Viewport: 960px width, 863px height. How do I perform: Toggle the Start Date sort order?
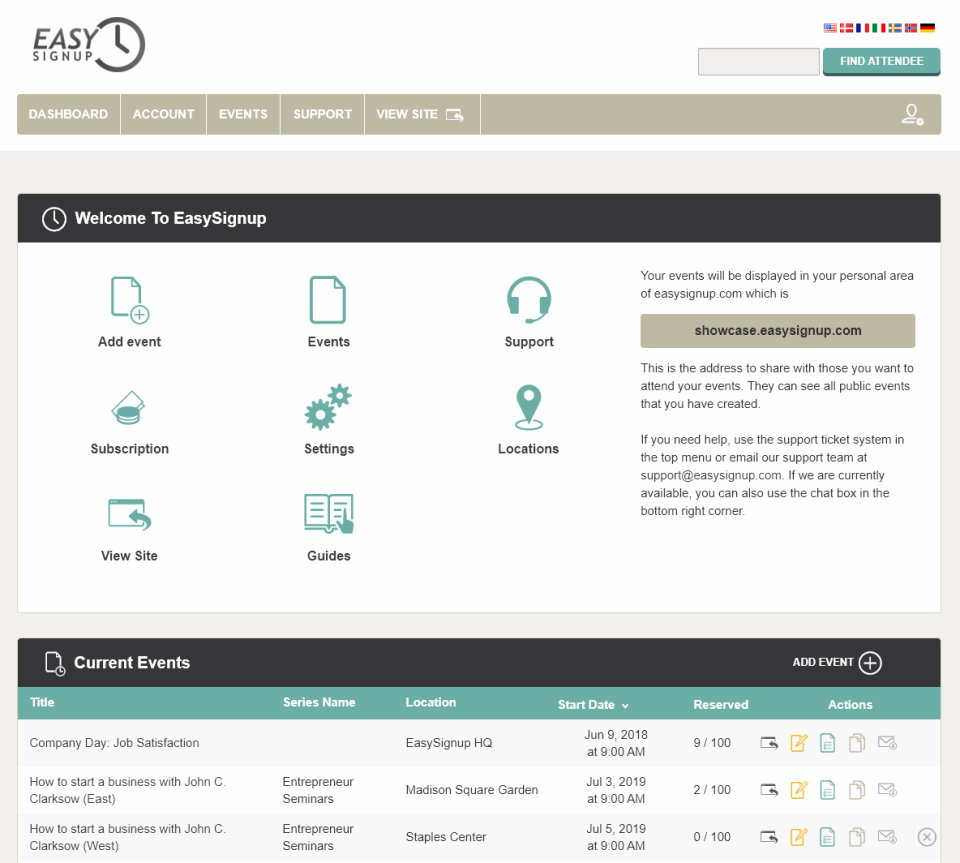coord(593,704)
